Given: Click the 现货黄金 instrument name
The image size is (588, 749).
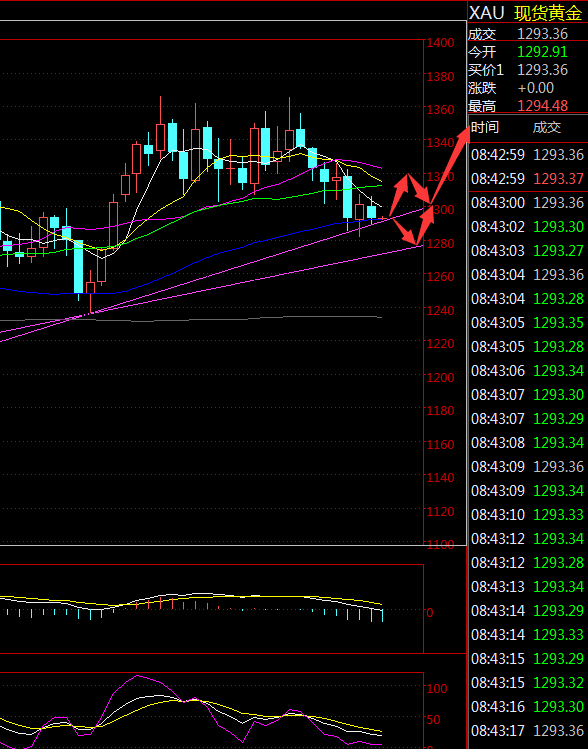Looking at the screenshot, I should 547,13.
